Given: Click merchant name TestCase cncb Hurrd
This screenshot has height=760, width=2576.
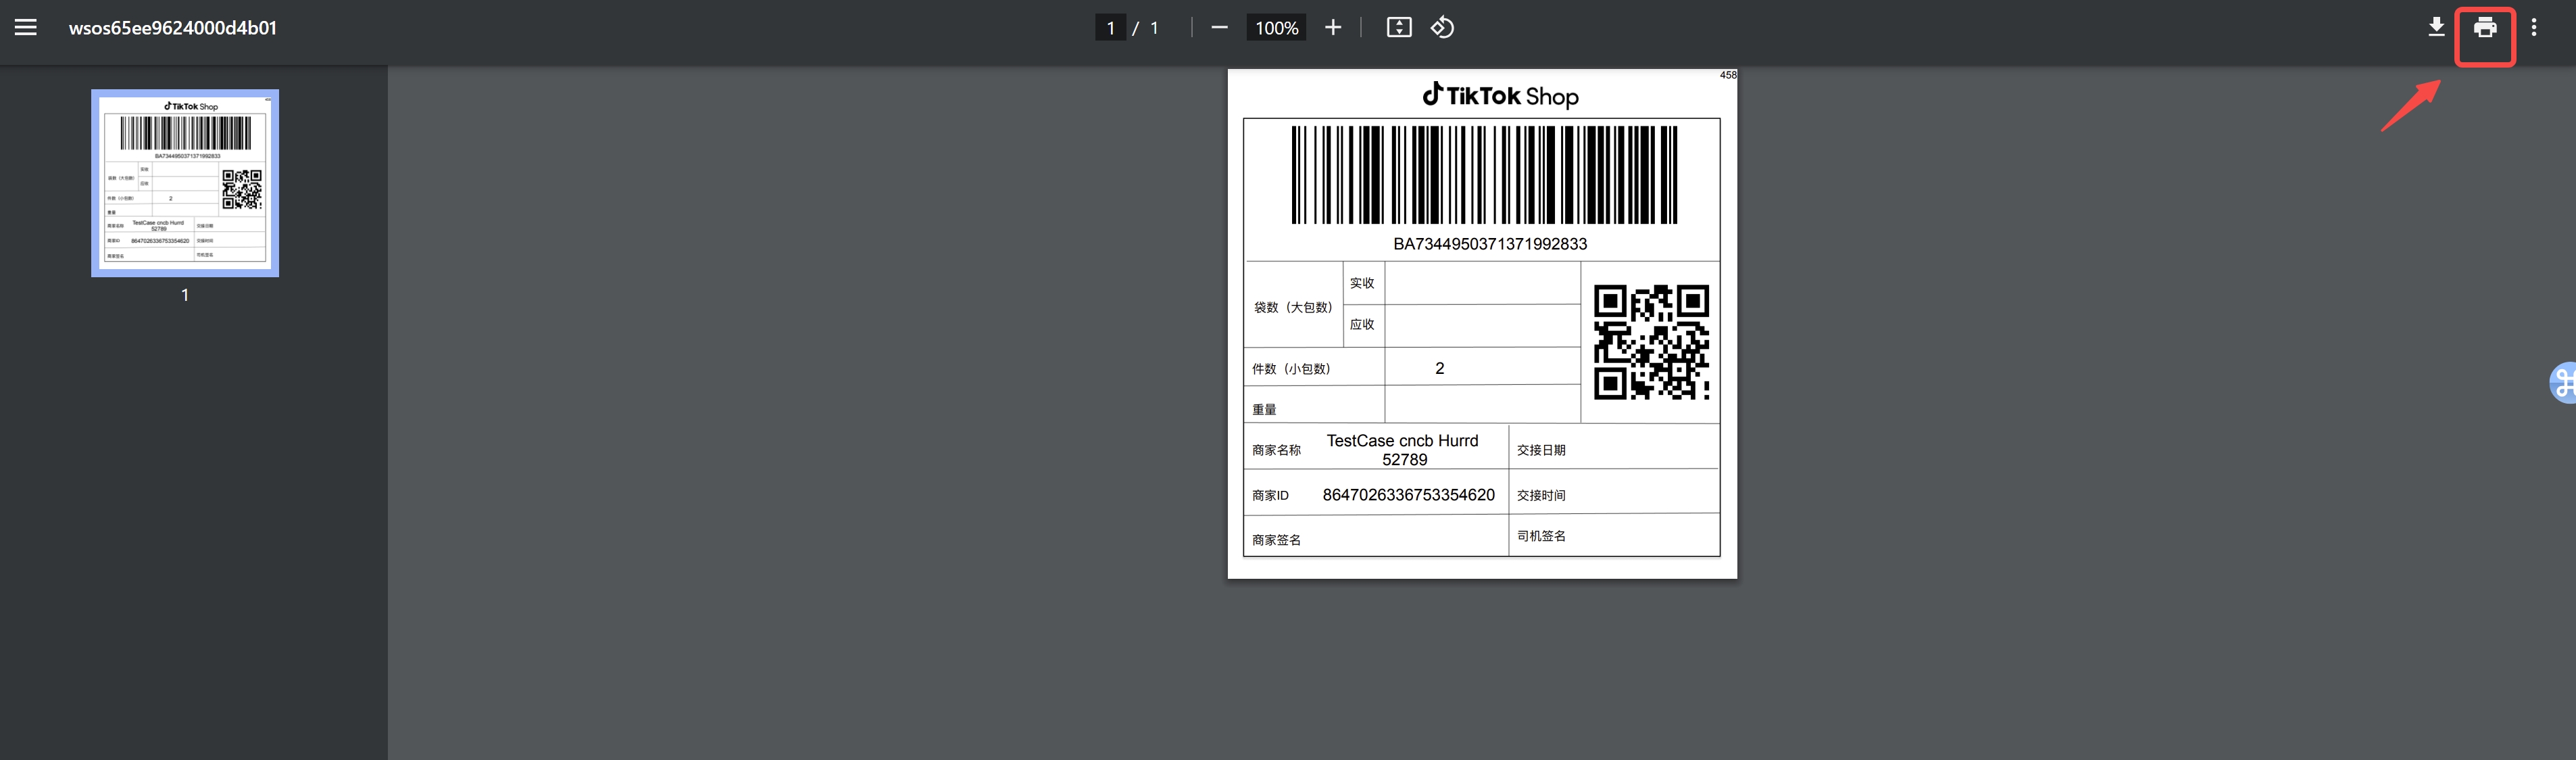Looking at the screenshot, I should click(x=1402, y=441).
